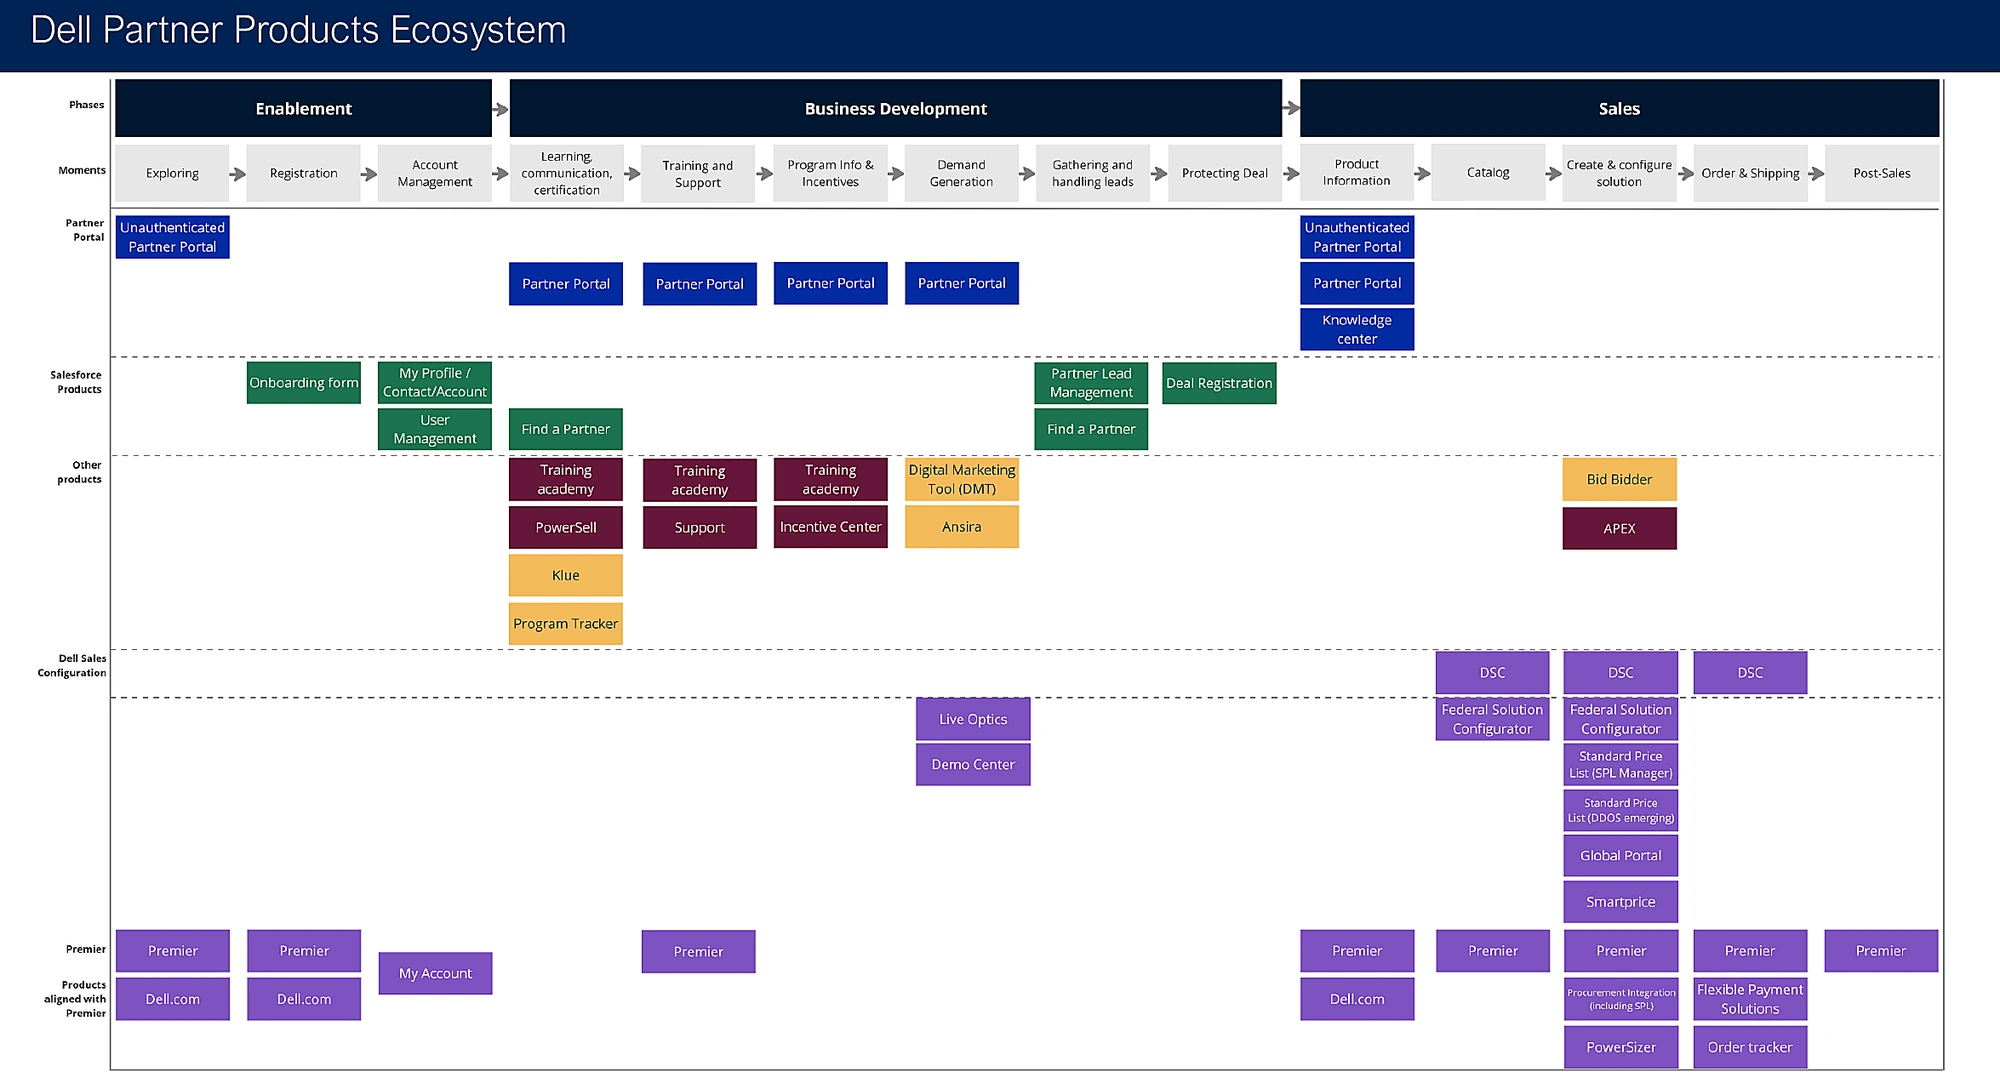Click Unauthenticated Partner Portal under Exploring column

[172, 237]
